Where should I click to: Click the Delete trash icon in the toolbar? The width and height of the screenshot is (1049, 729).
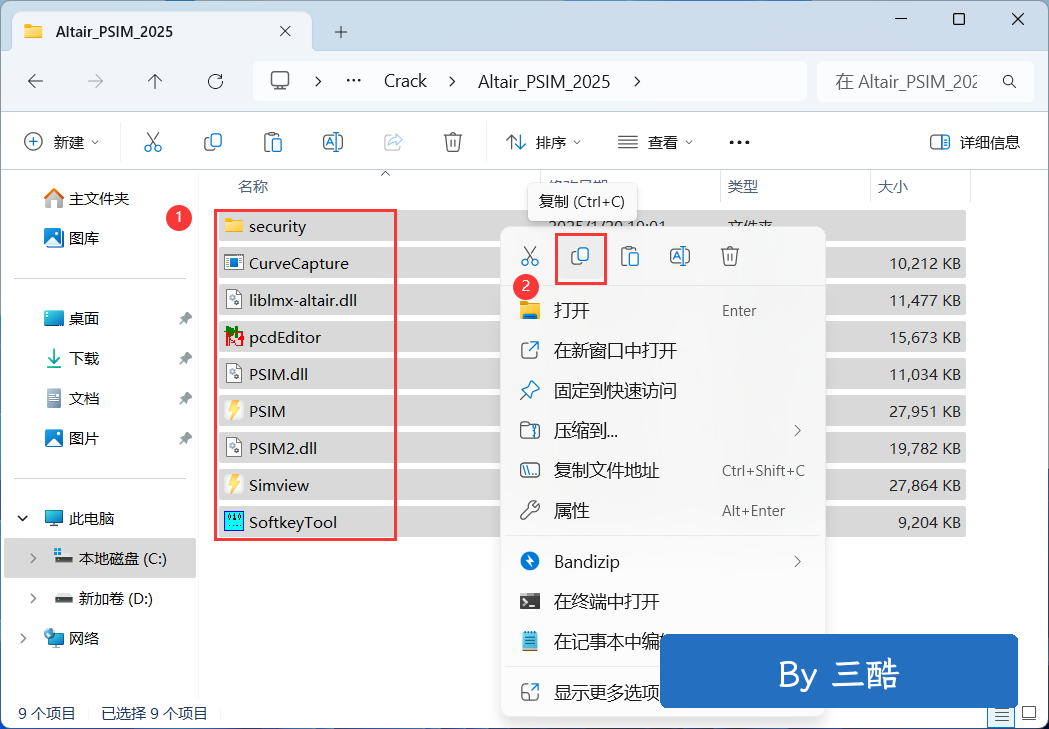pos(453,142)
